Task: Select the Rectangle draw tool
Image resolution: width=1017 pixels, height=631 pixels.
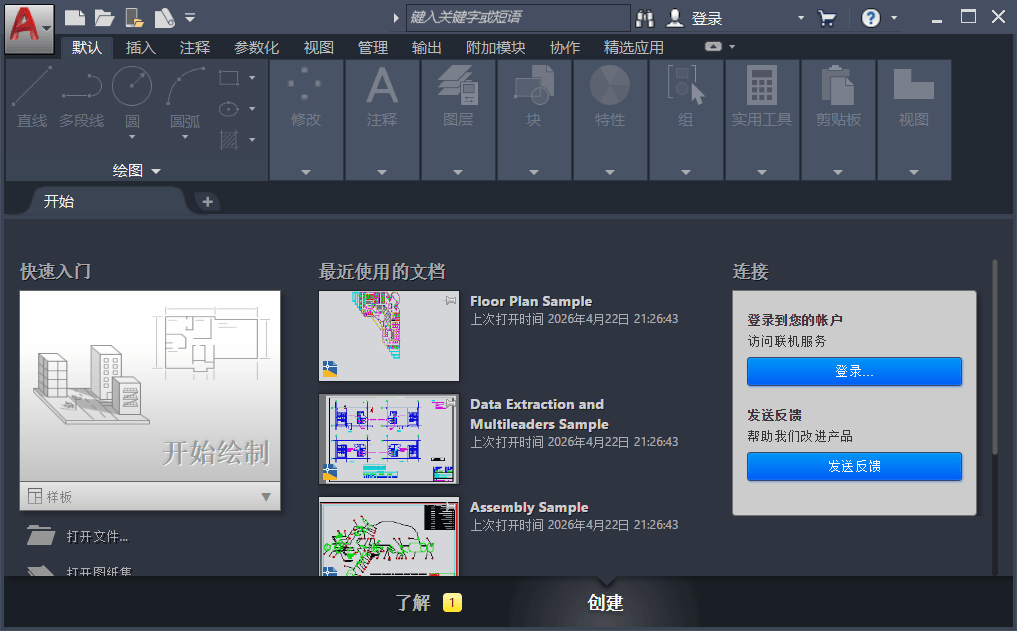Action: (x=229, y=78)
